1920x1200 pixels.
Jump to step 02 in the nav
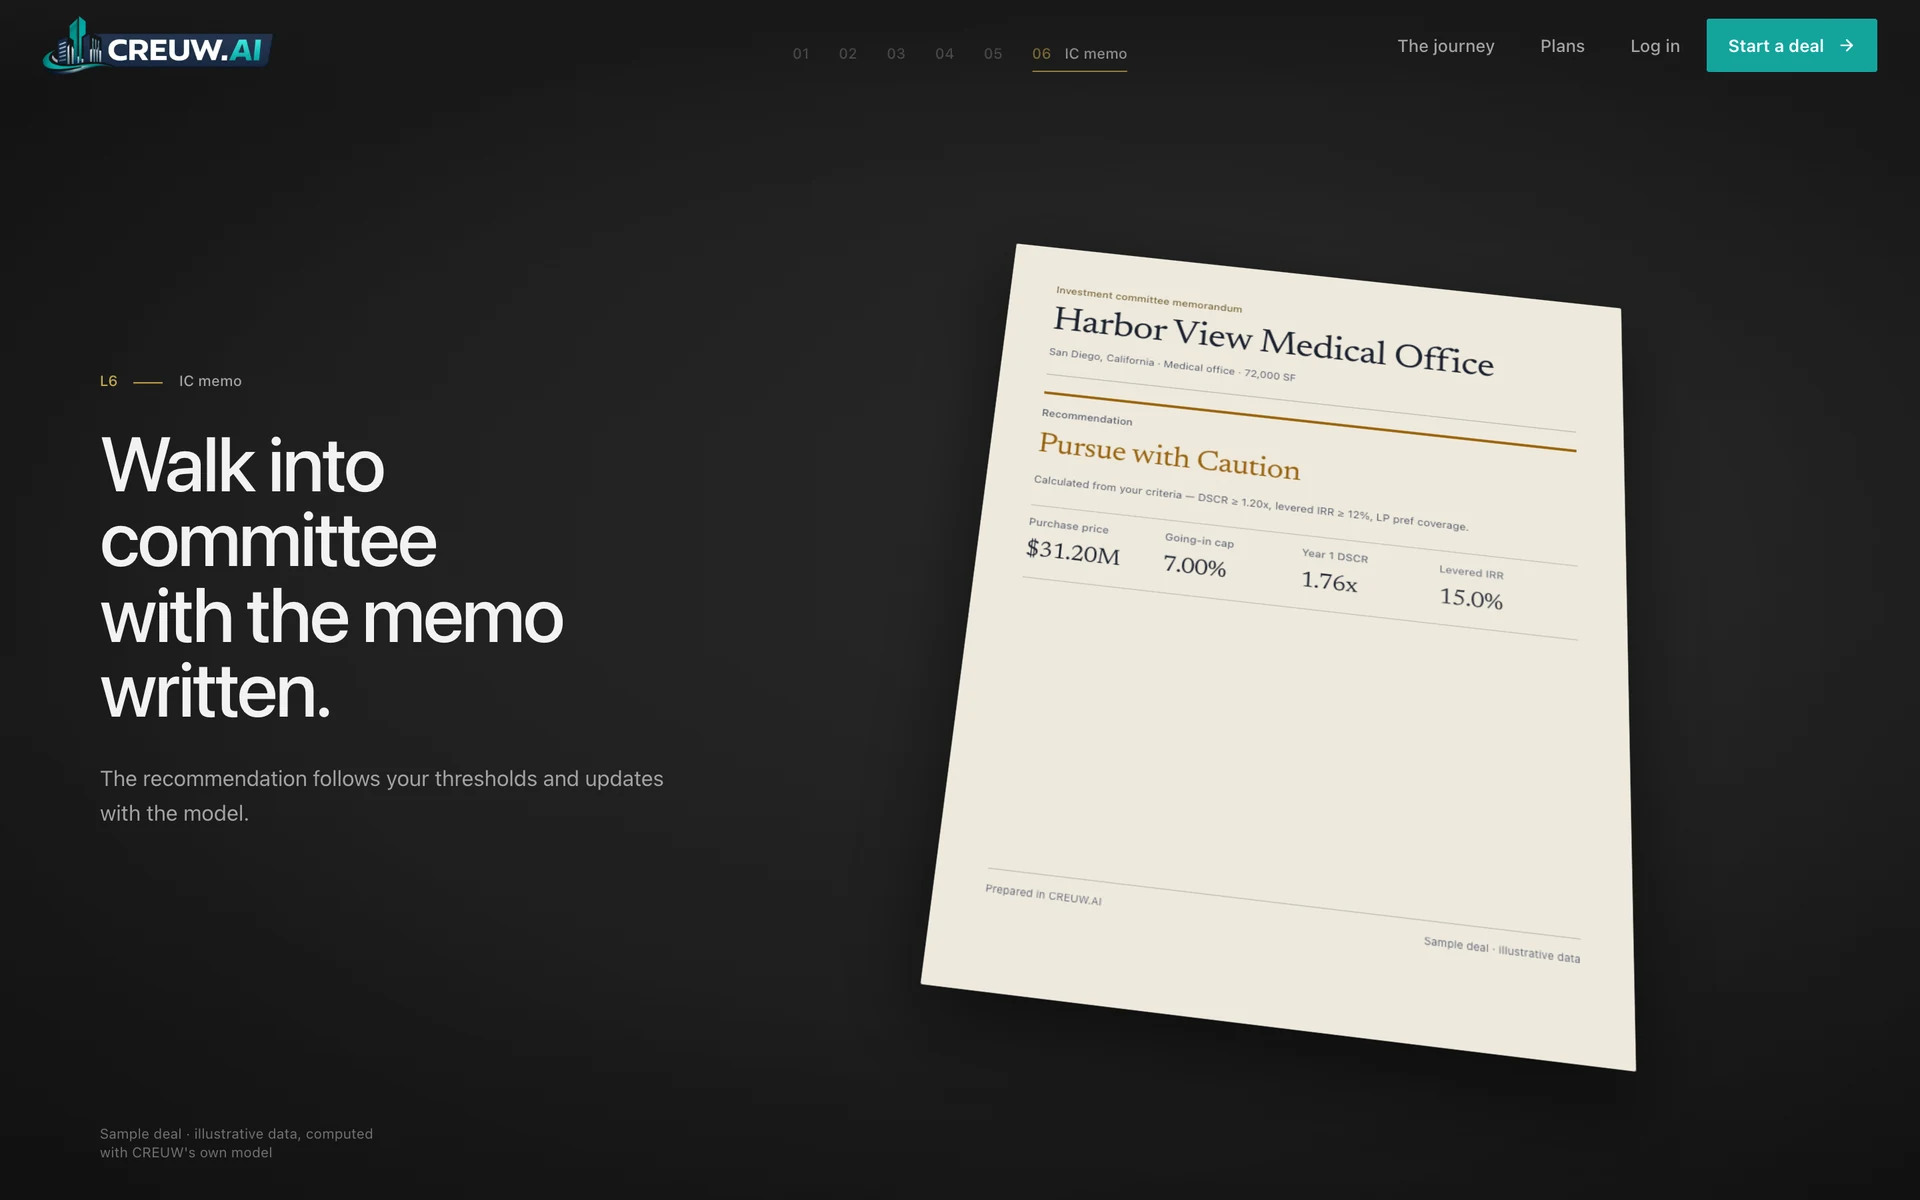848,54
